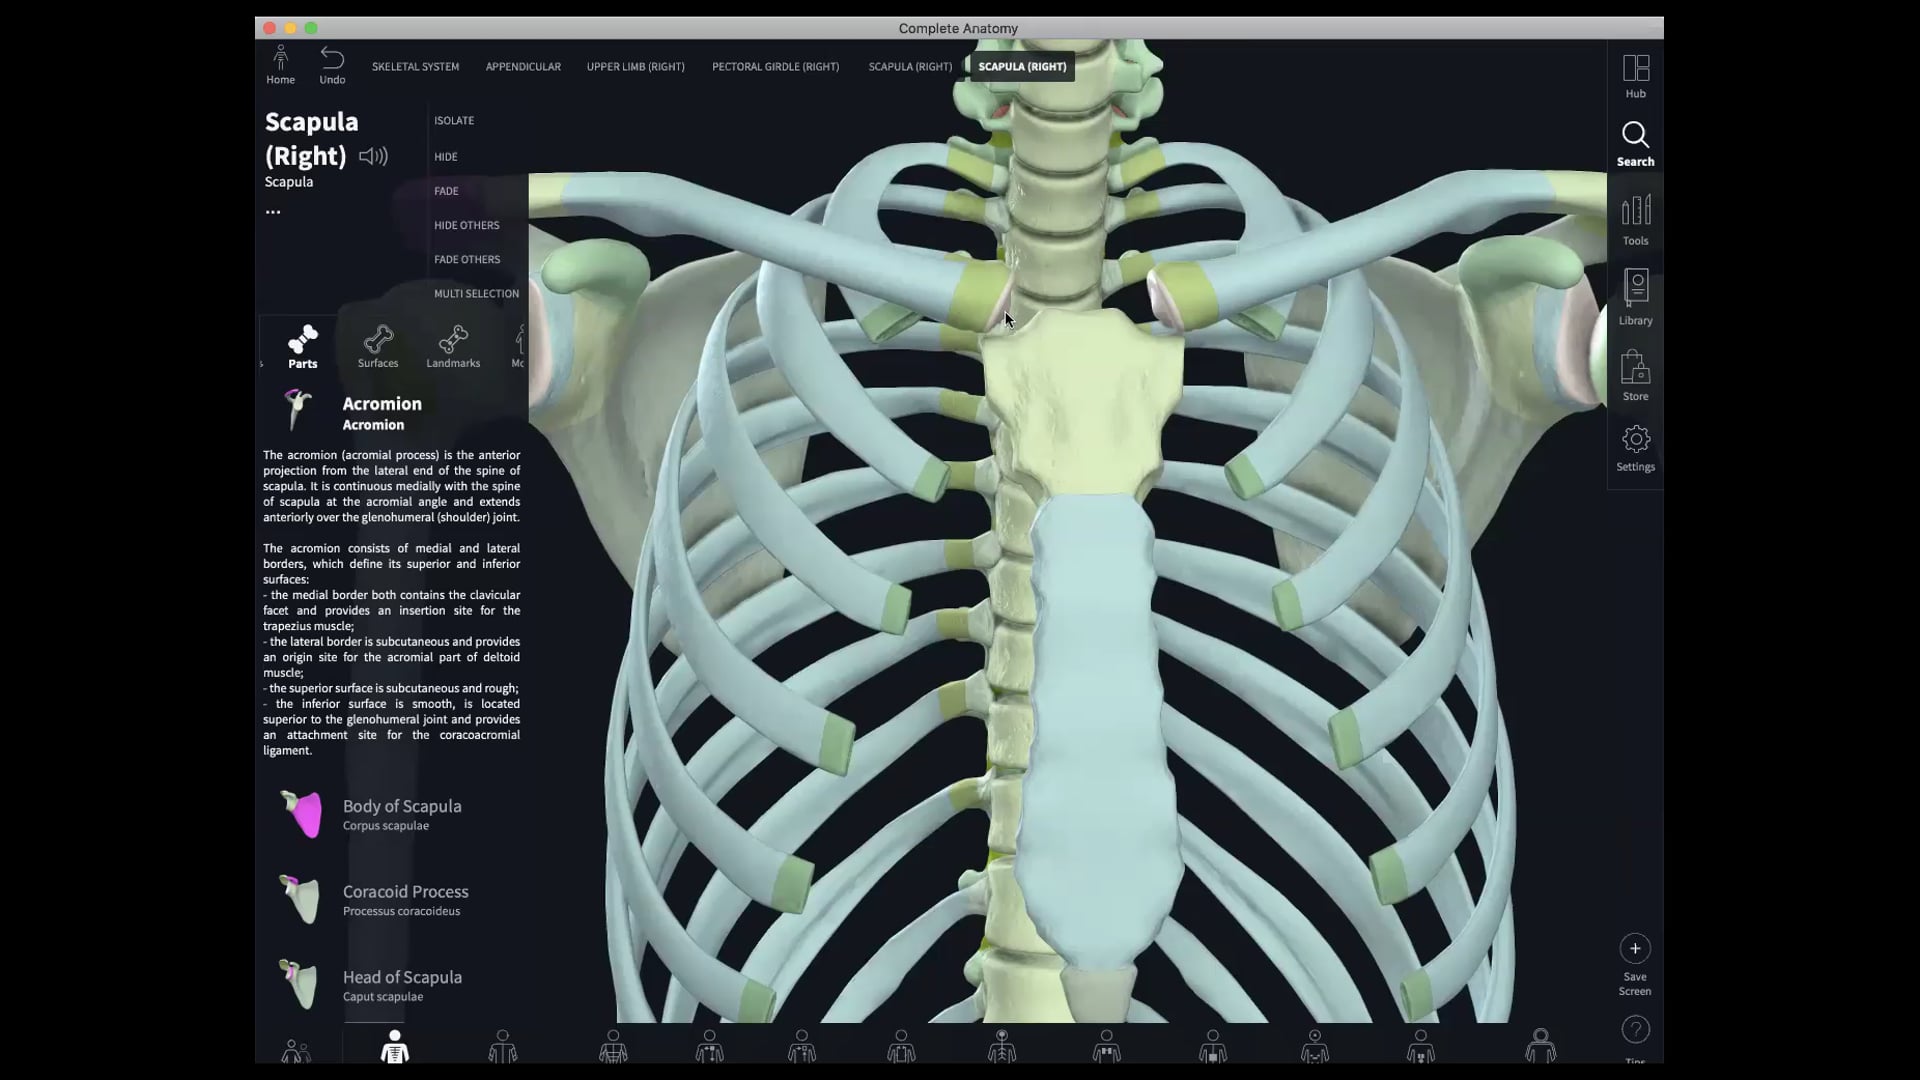Play the Scapula pronunciation audio
This screenshot has width=1920, height=1080.
tap(373, 156)
